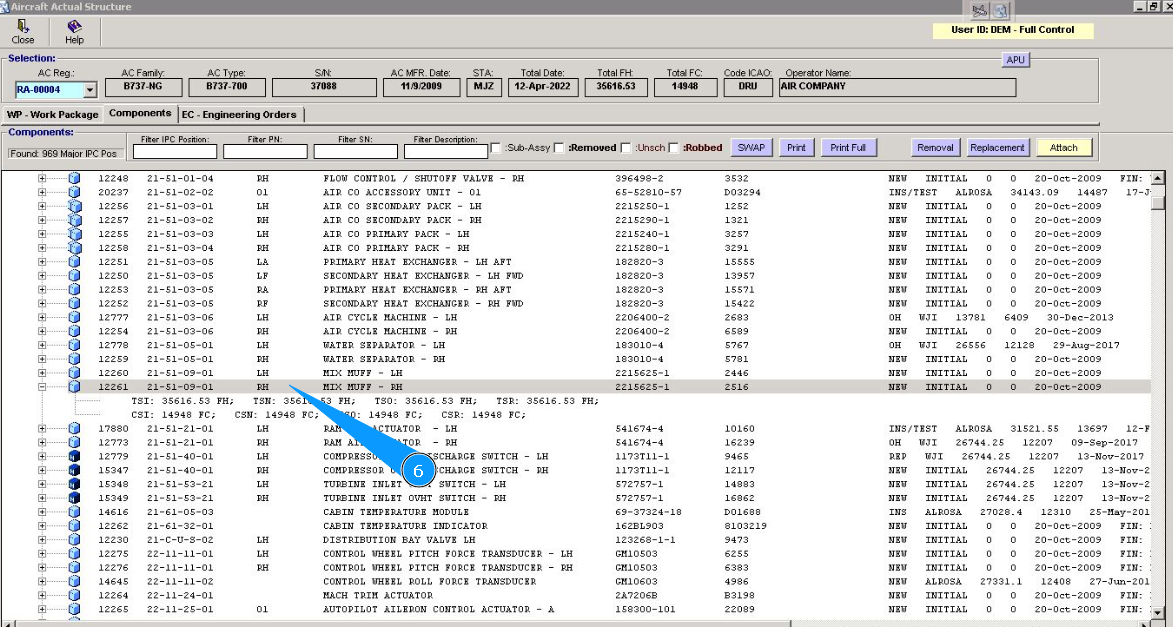The image size is (1173, 633).
Task: Select cube icon for row 17880
Action: (74, 429)
